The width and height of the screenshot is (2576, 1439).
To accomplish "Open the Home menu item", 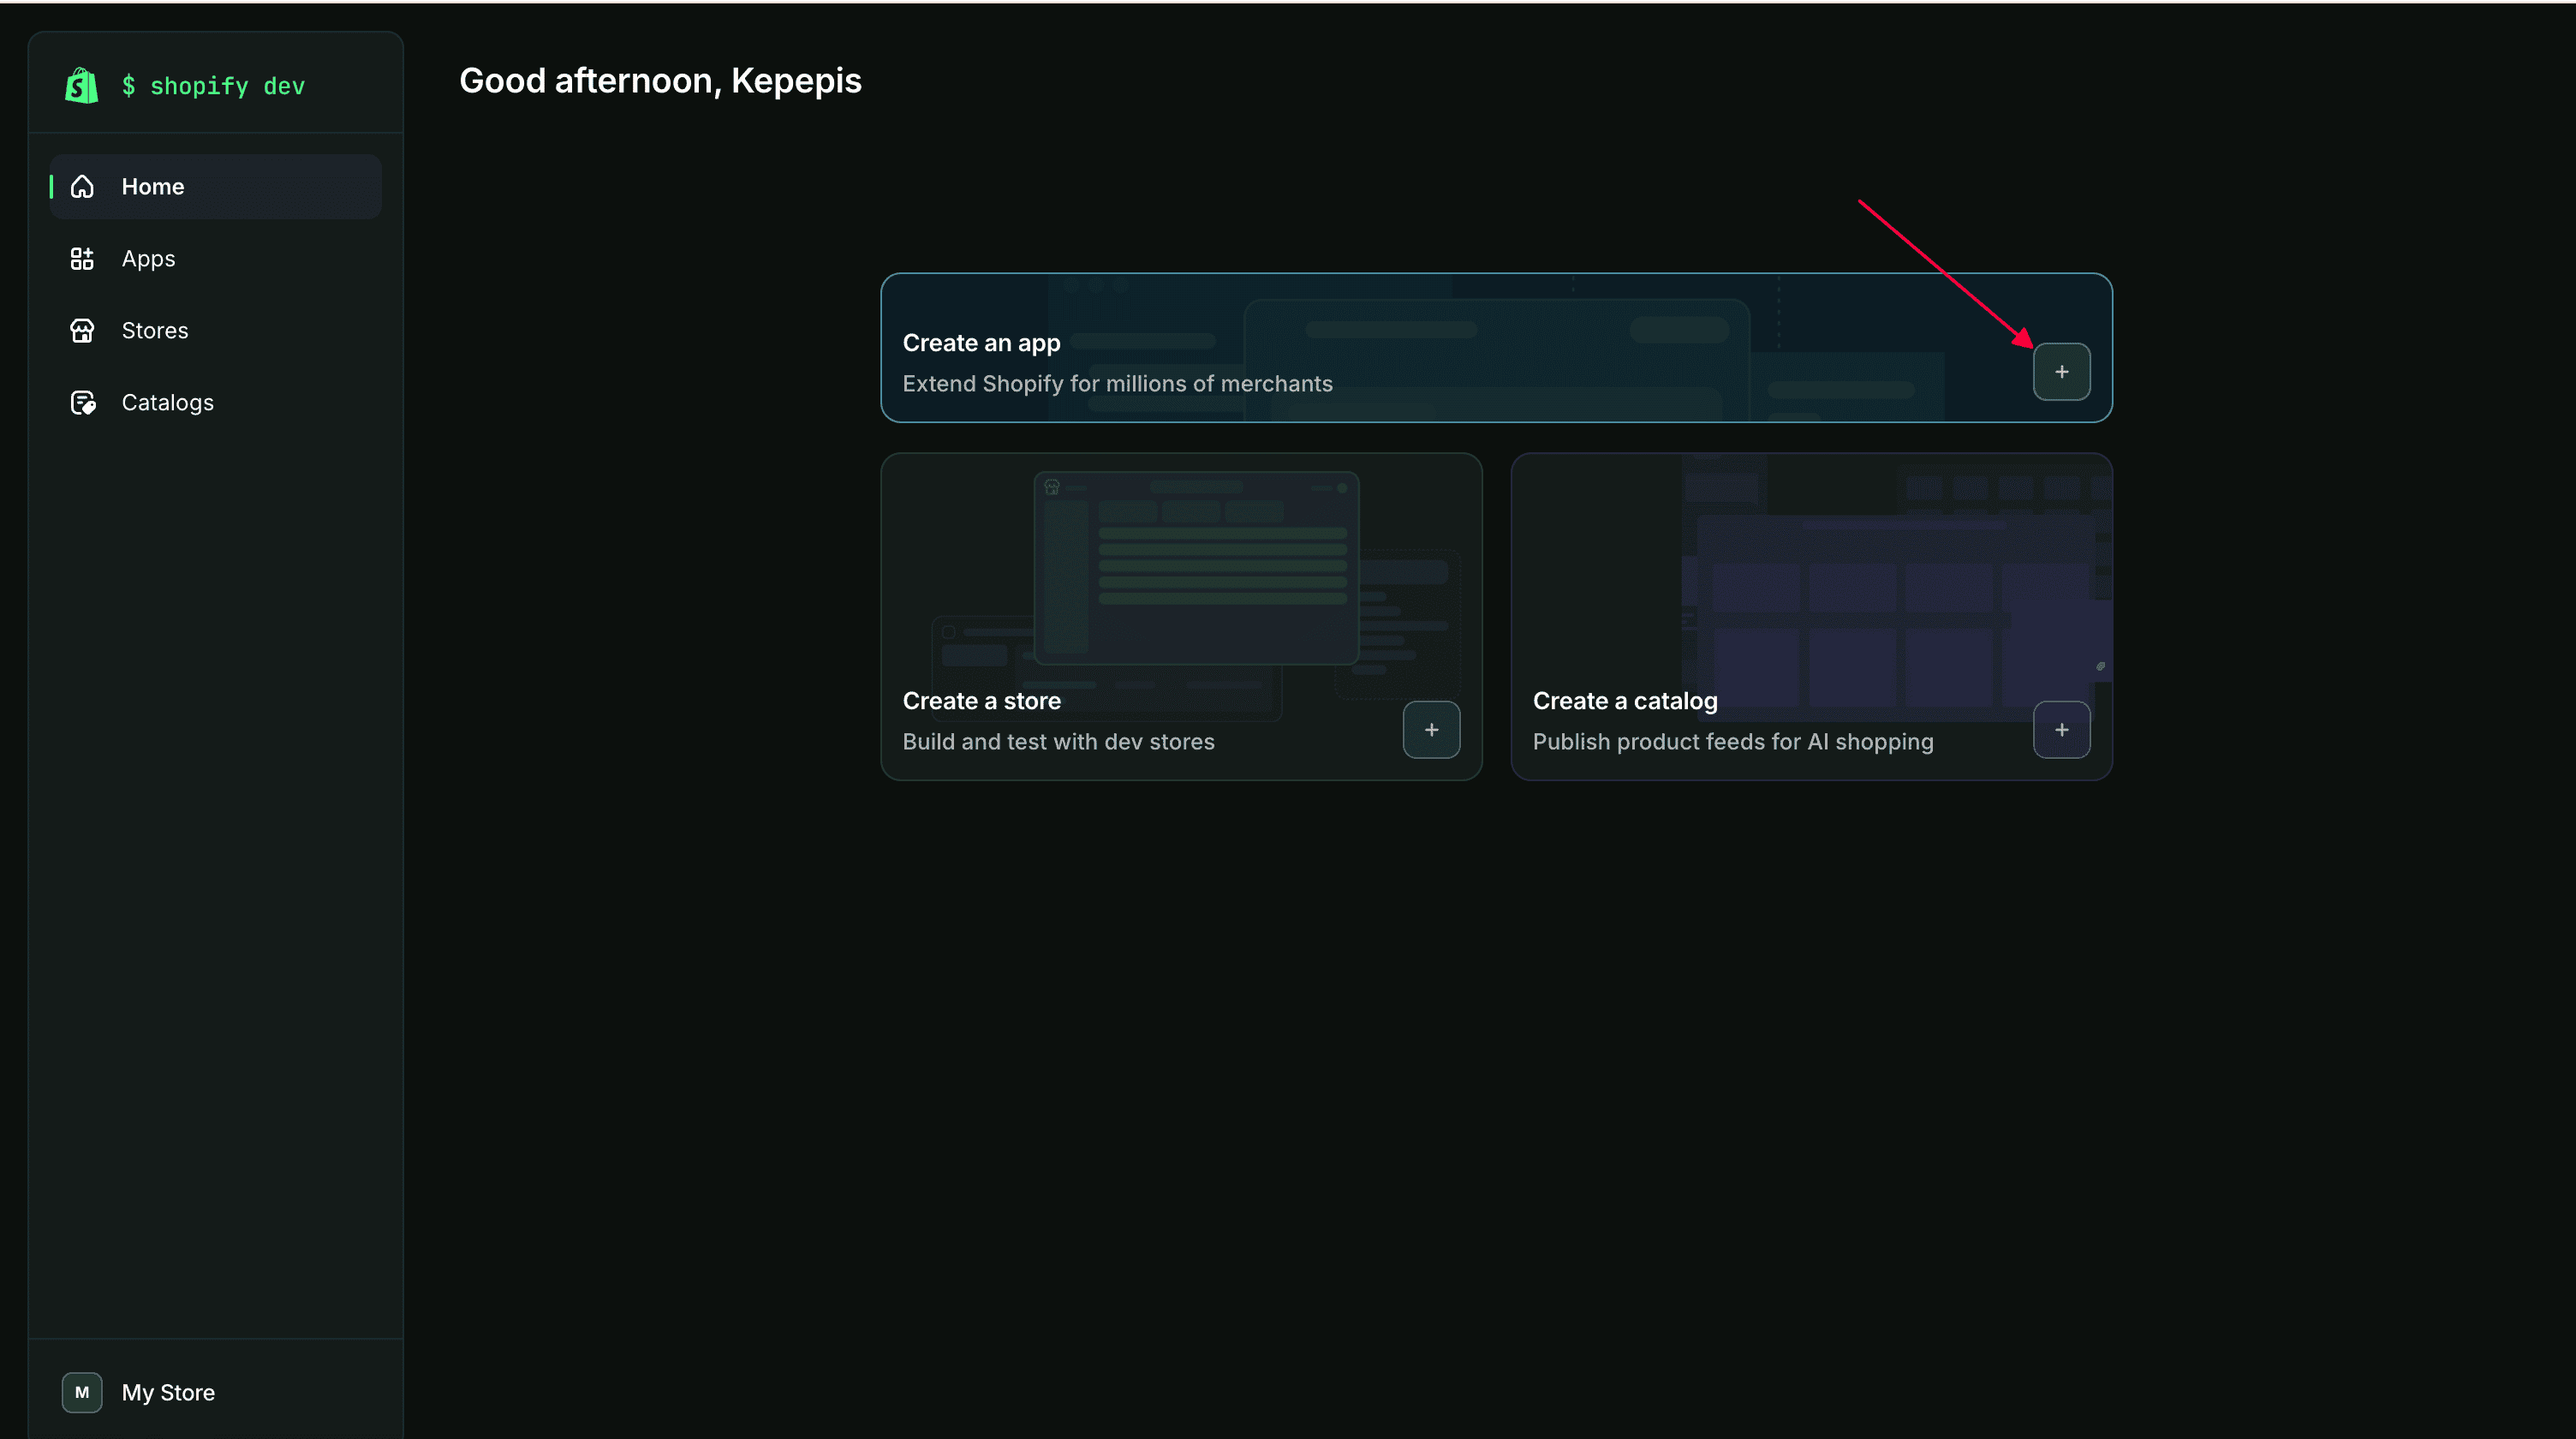I will (x=216, y=187).
